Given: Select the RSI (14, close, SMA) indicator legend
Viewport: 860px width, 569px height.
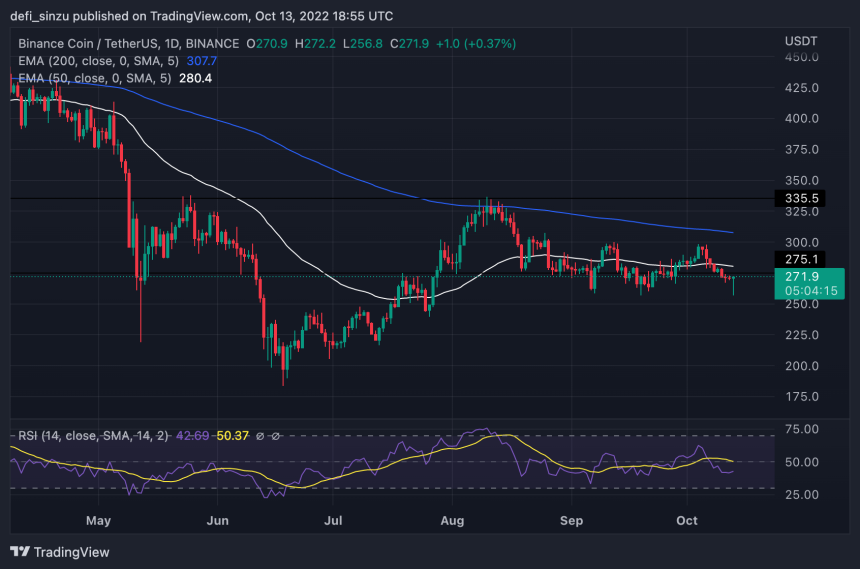Looking at the screenshot, I should [x=94, y=436].
